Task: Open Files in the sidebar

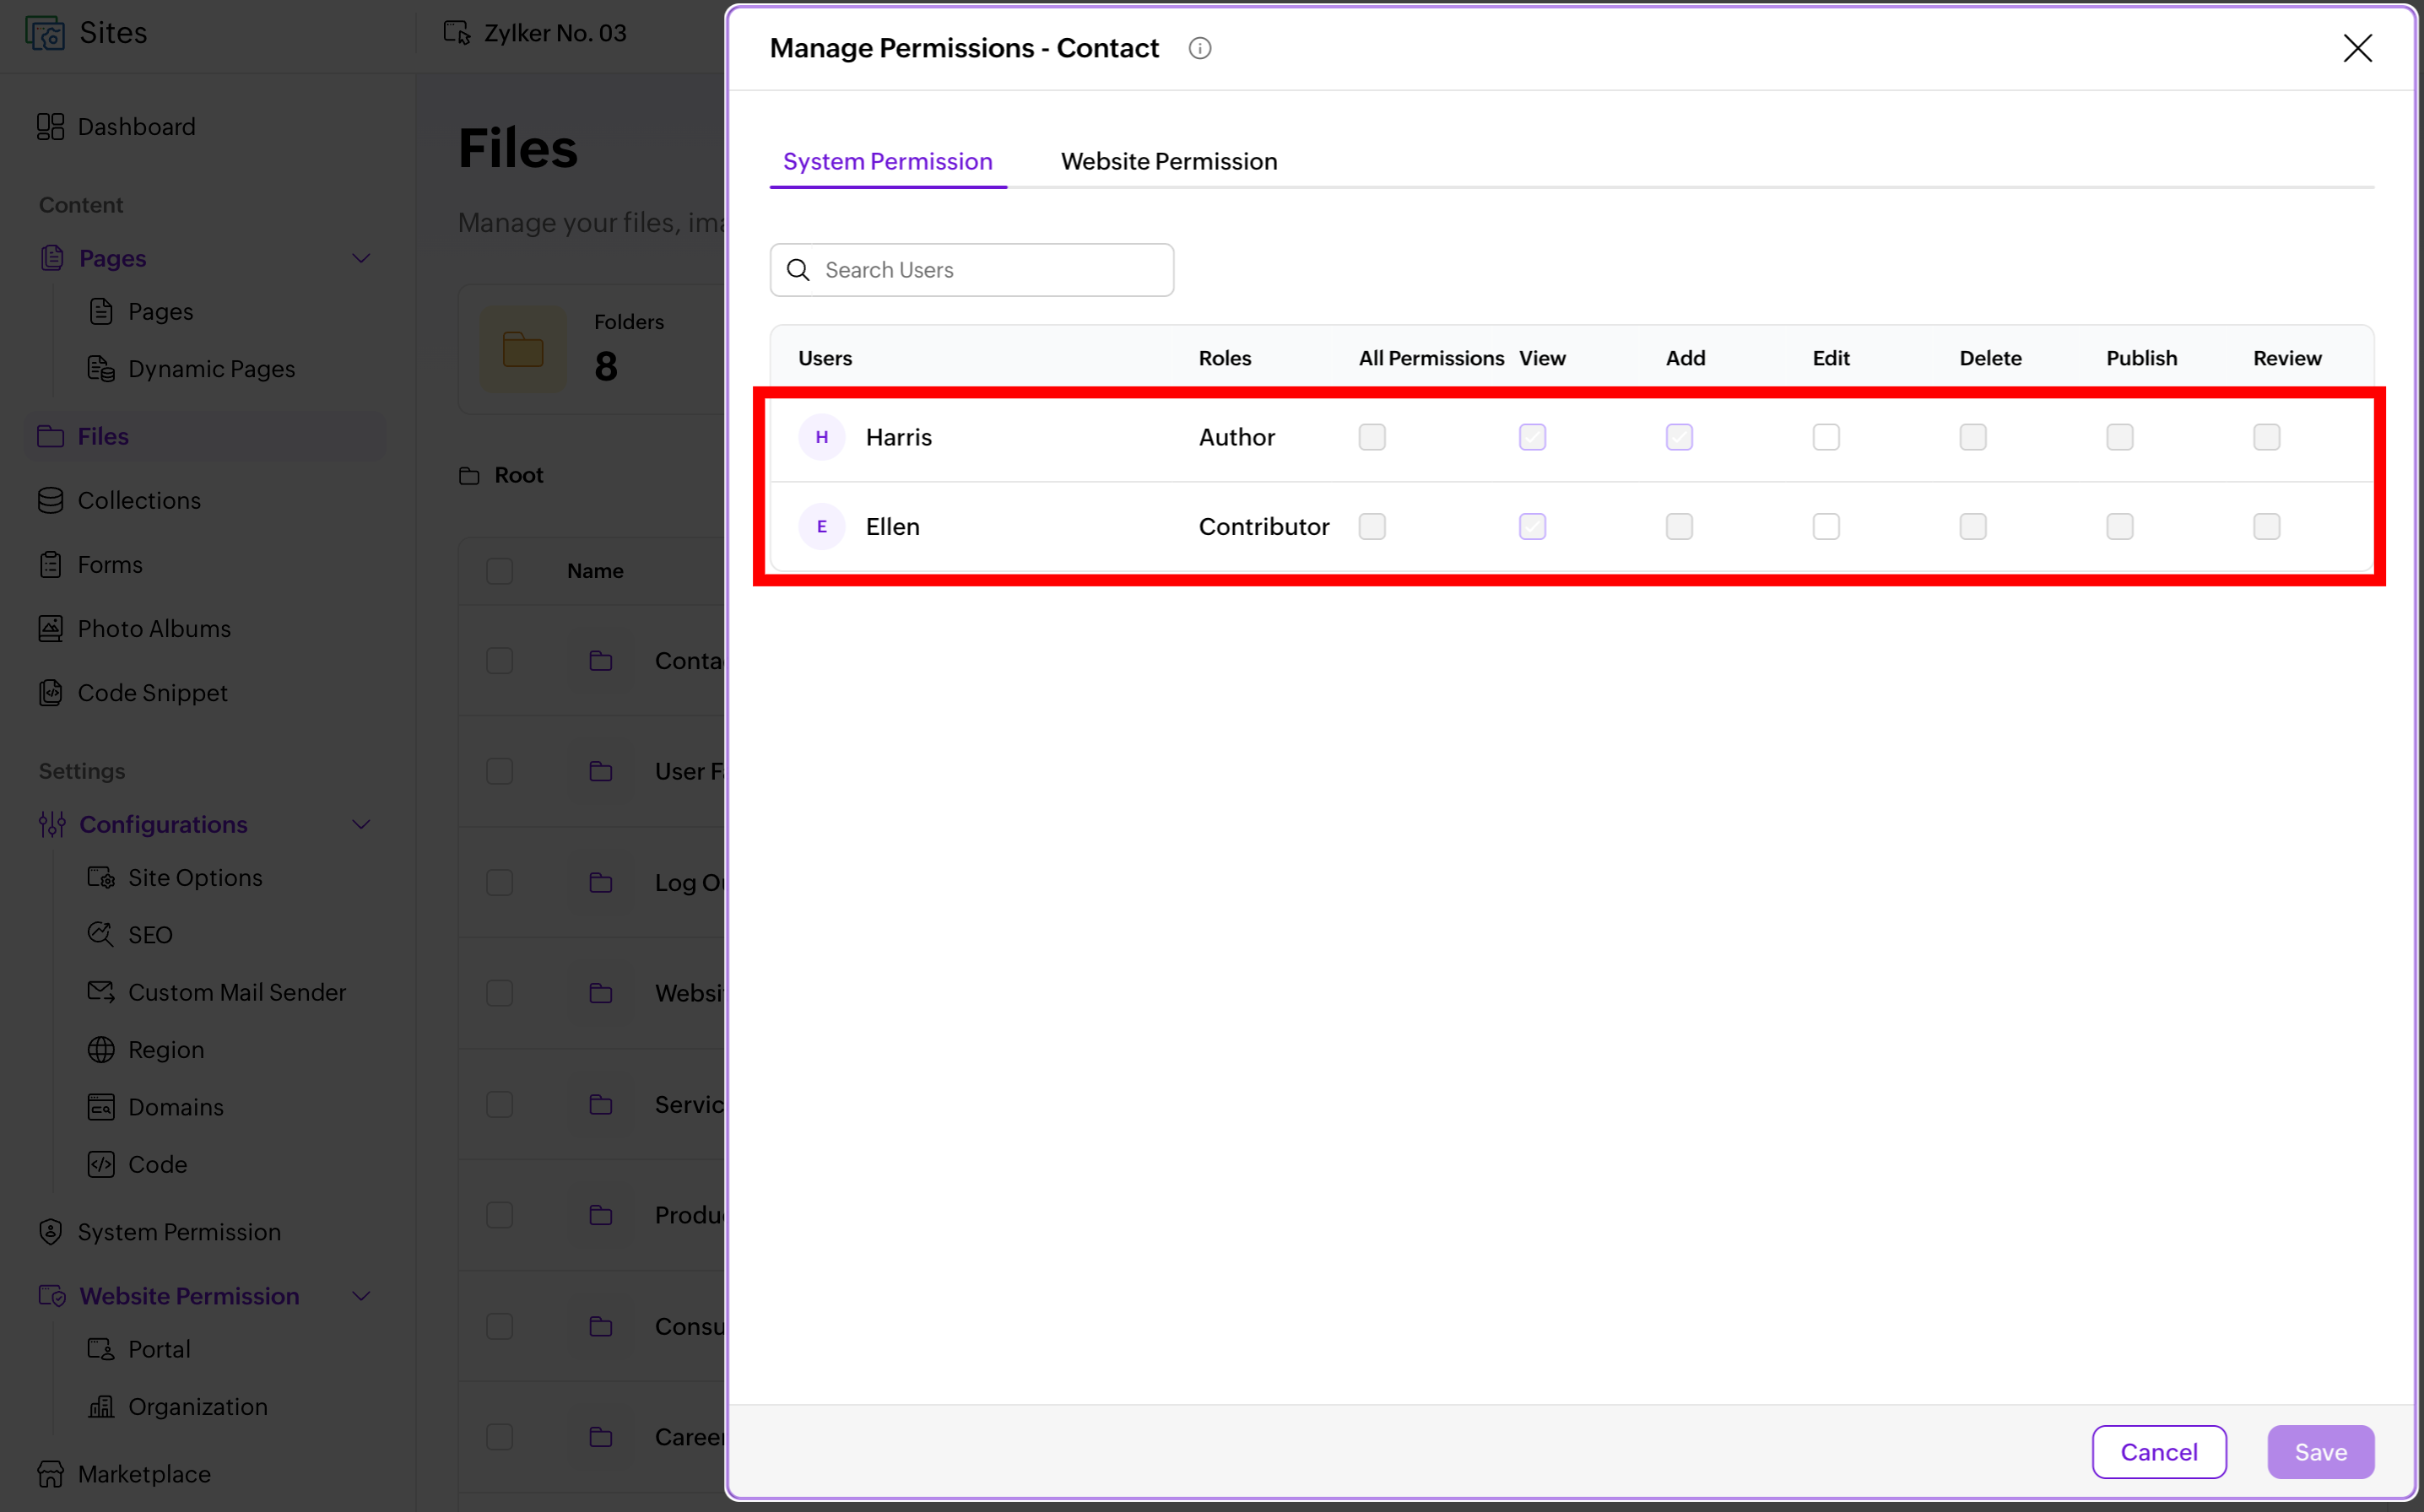Action: coord(205,436)
